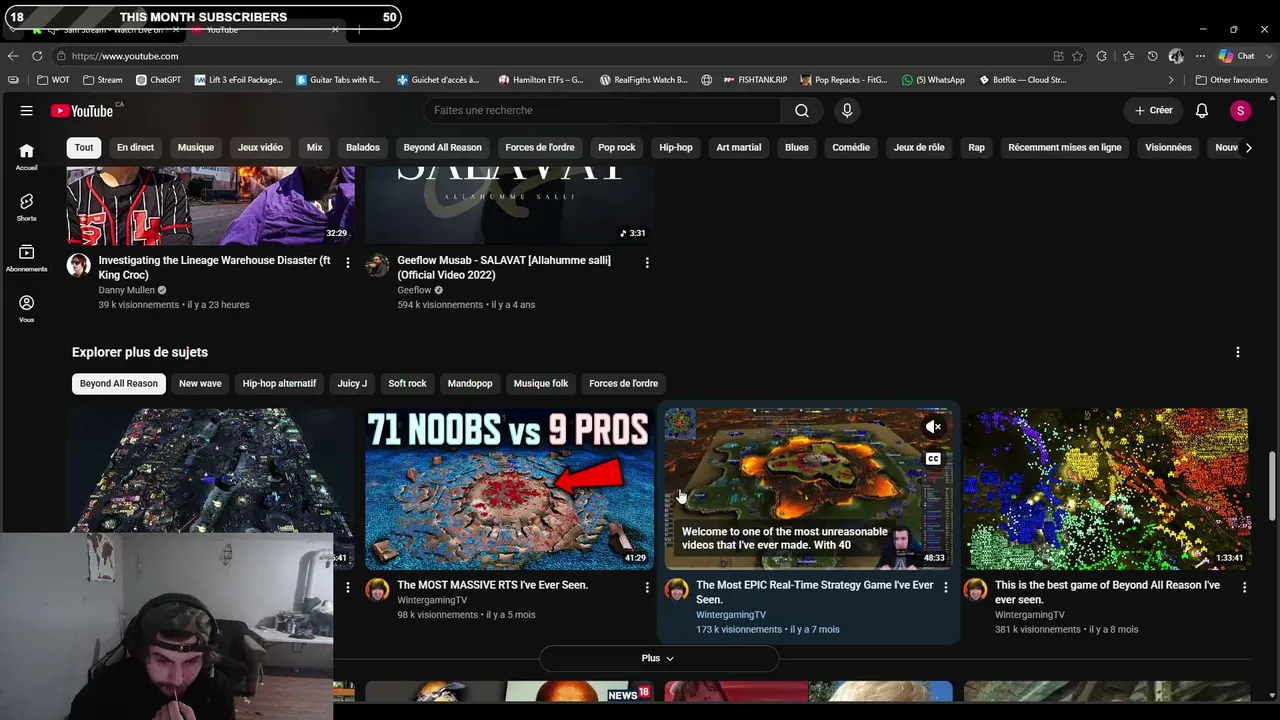
Task: Select the Beyond All Reason topic chip
Action: [119, 384]
